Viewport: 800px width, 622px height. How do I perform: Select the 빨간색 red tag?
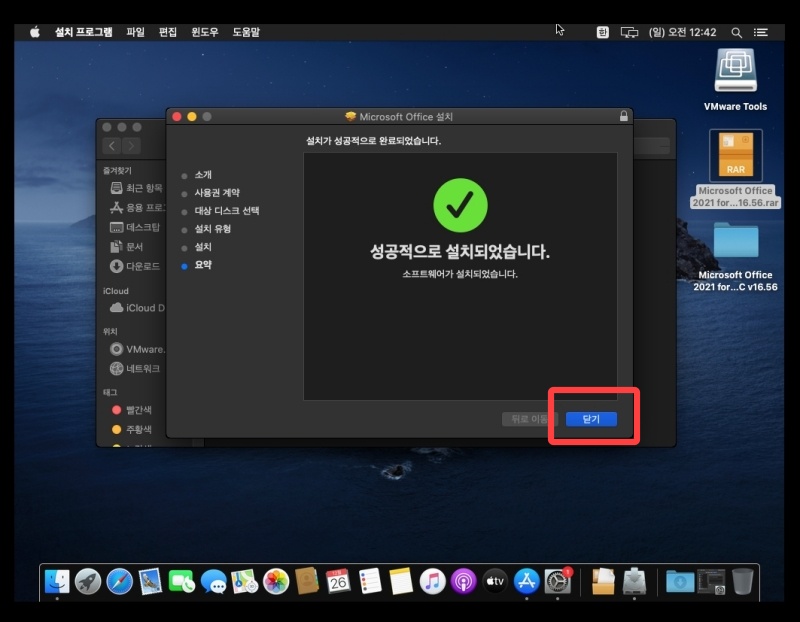[x=132, y=410]
